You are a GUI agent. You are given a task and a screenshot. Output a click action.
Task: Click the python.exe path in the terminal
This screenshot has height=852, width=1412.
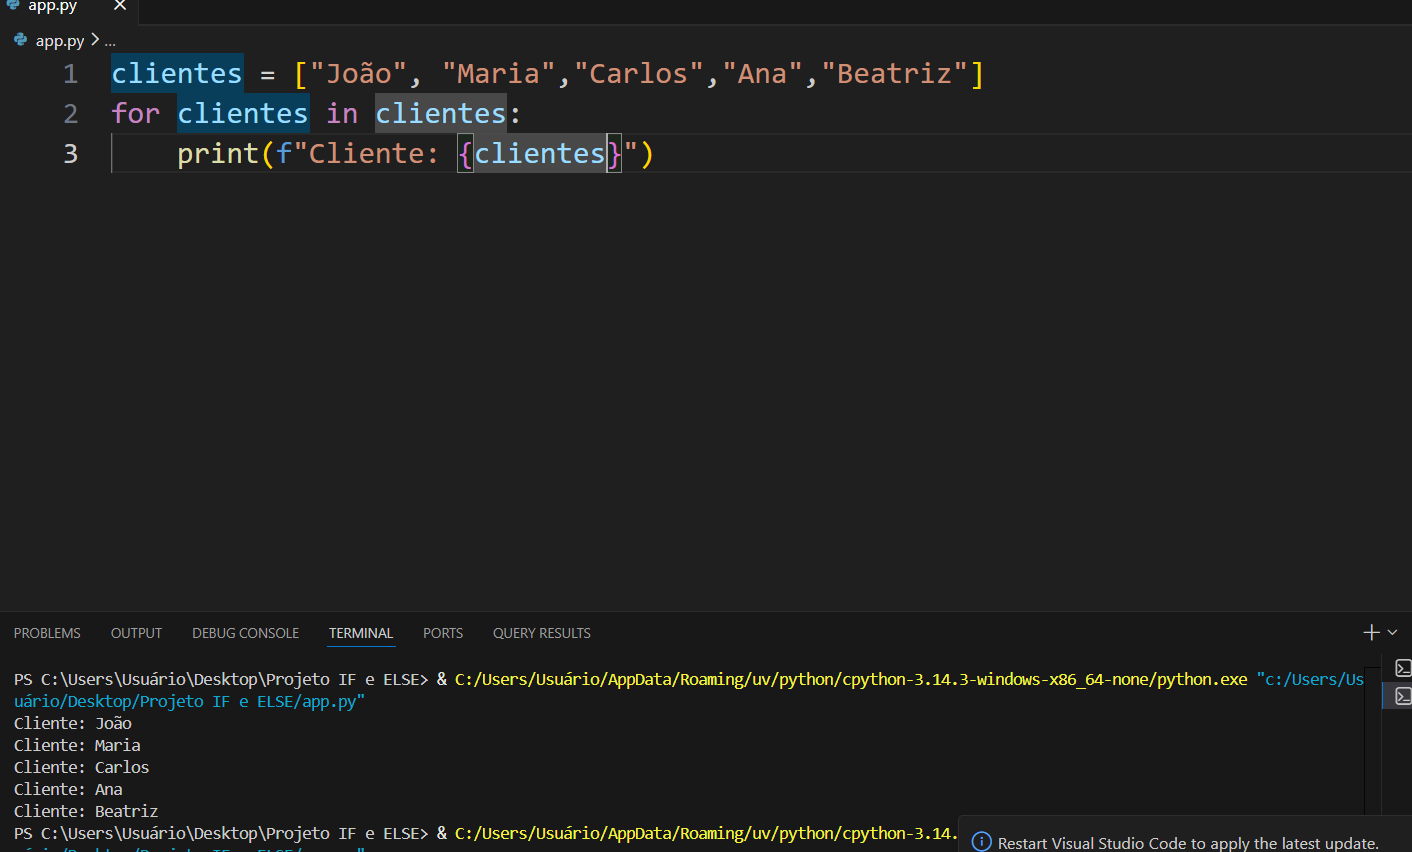850,679
